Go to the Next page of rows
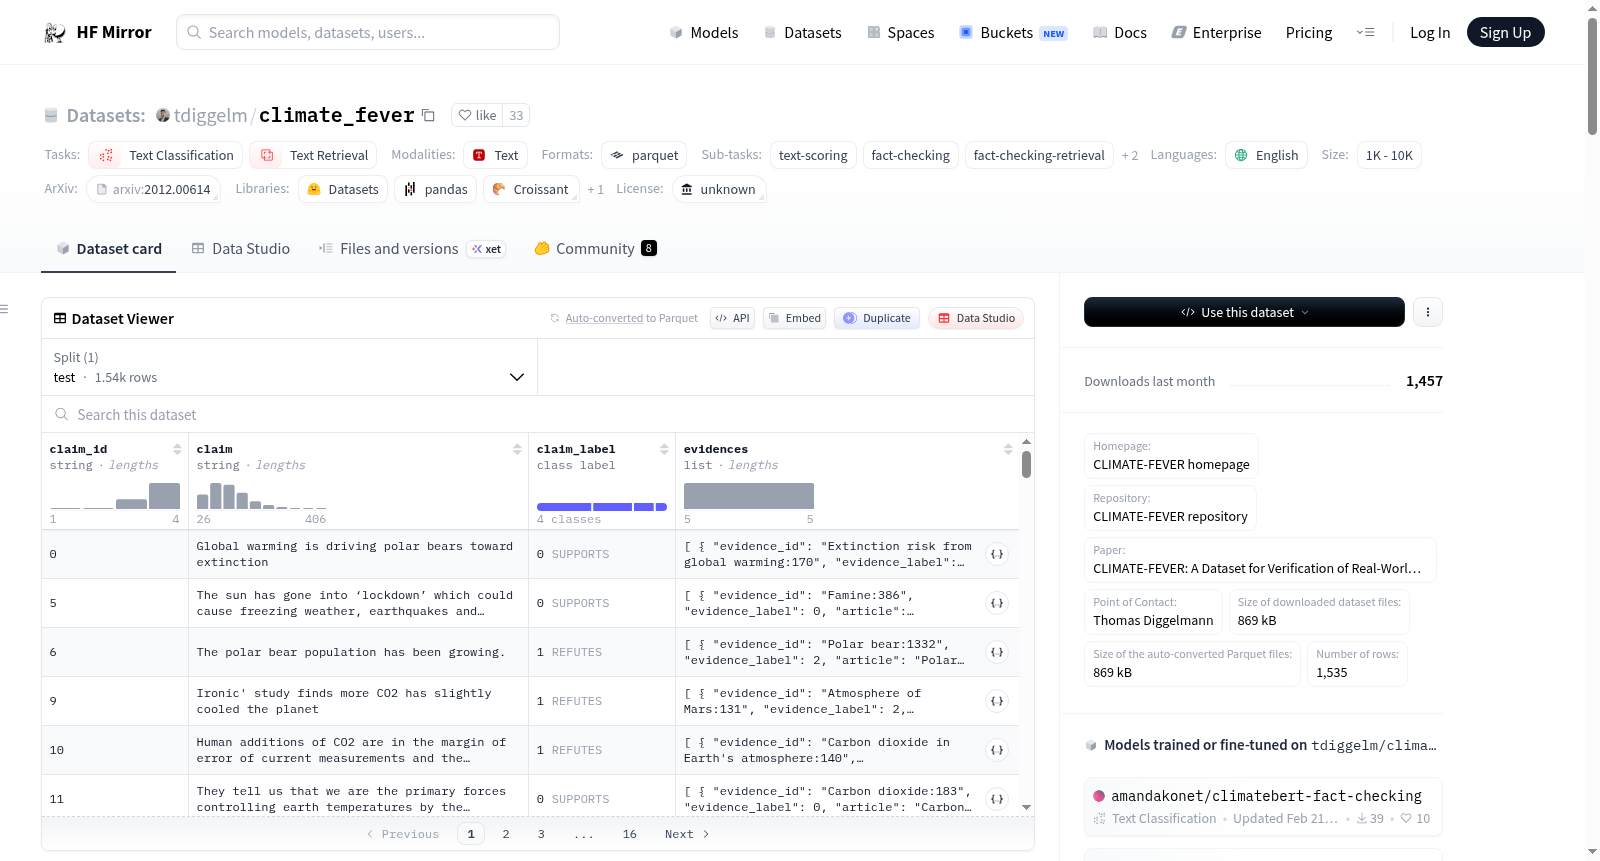 pos(687,834)
